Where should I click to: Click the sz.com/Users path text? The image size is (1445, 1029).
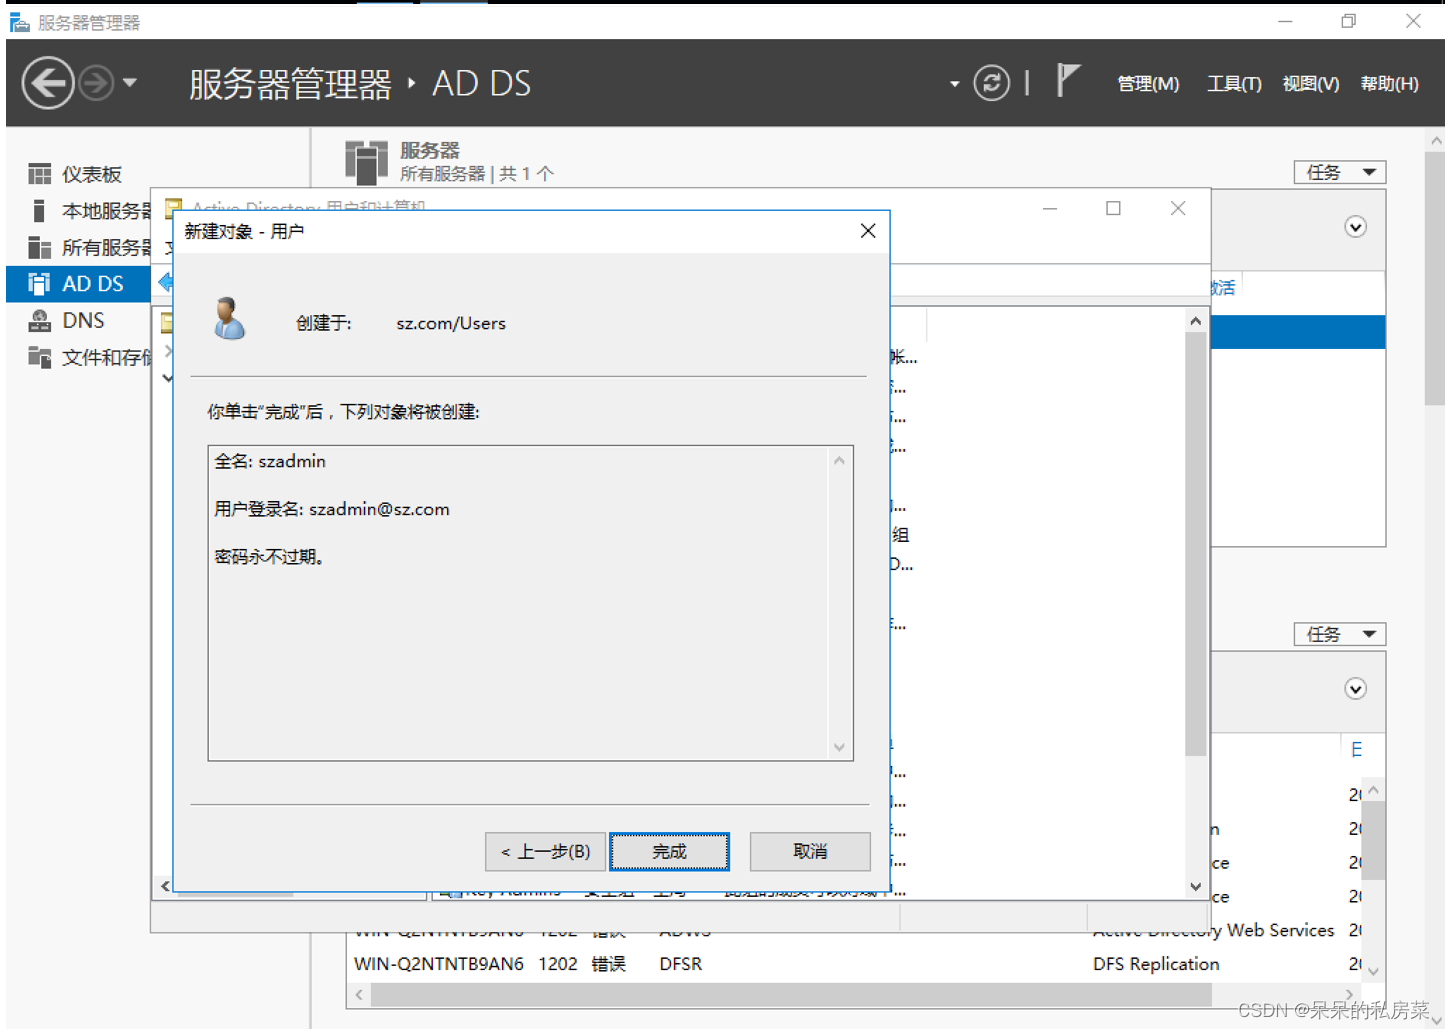coord(451,323)
